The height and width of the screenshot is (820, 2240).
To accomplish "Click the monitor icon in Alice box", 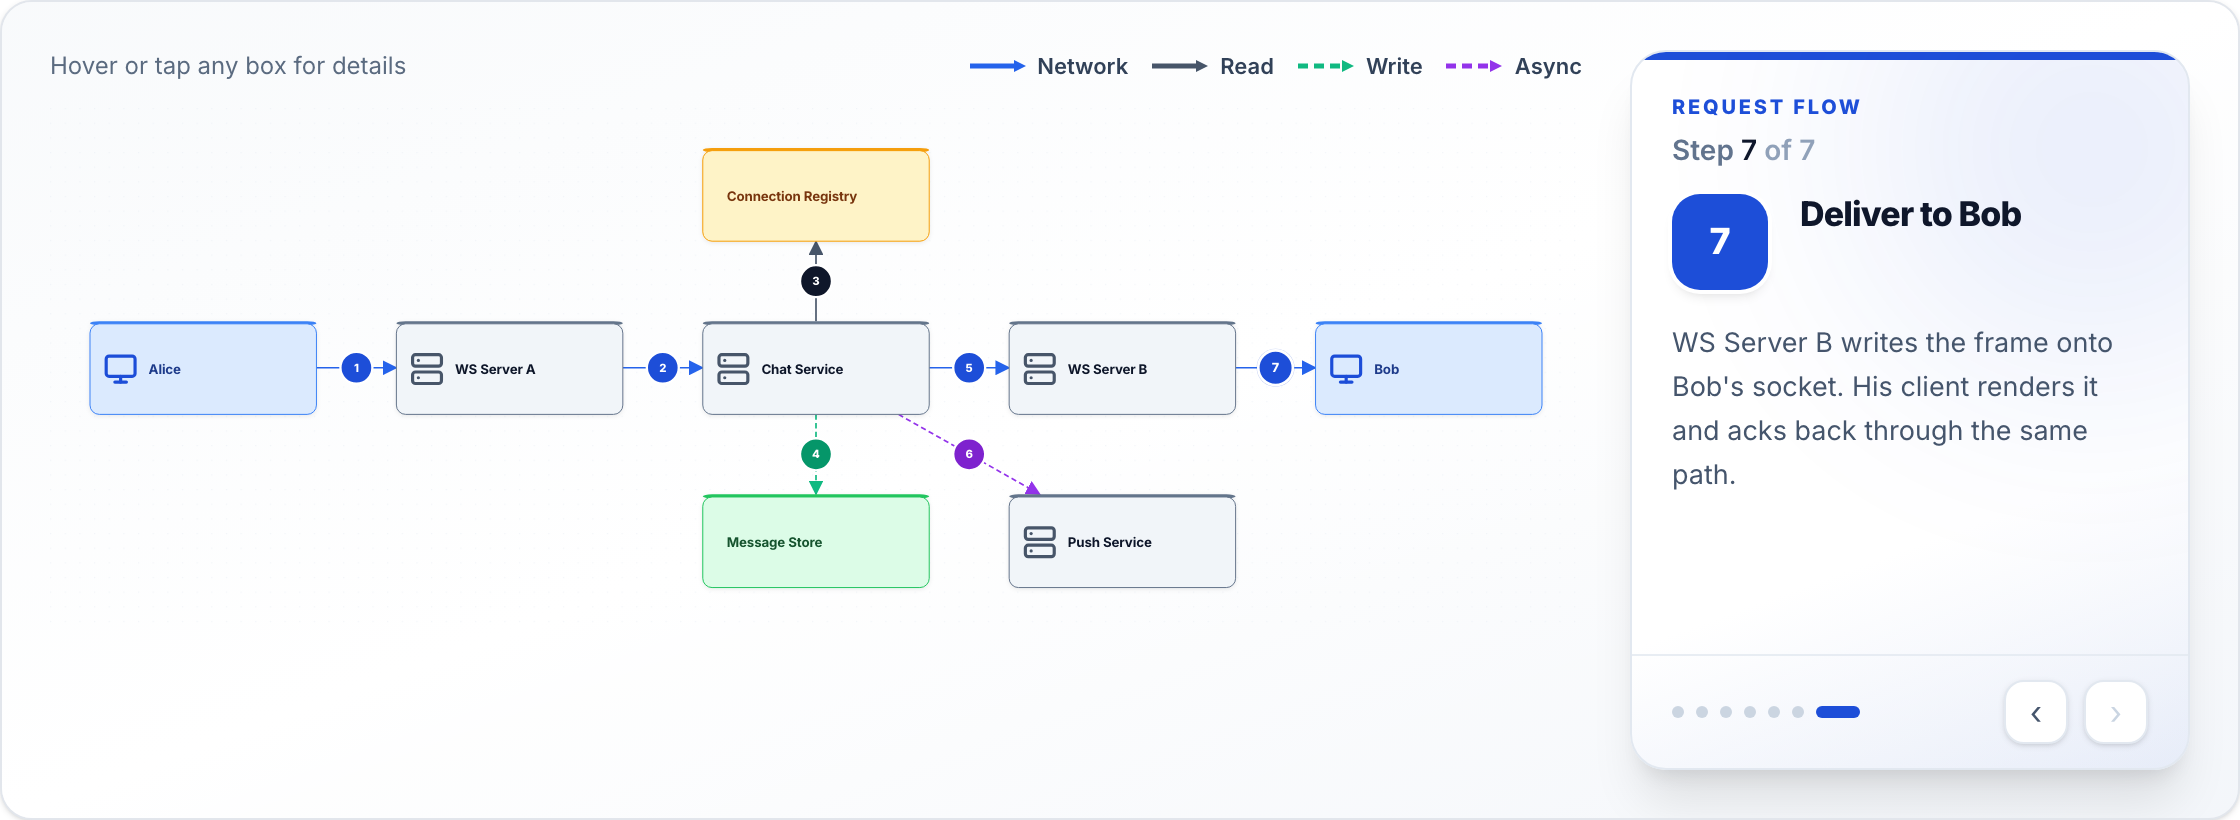I will pyautogui.click(x=121, y=369).
